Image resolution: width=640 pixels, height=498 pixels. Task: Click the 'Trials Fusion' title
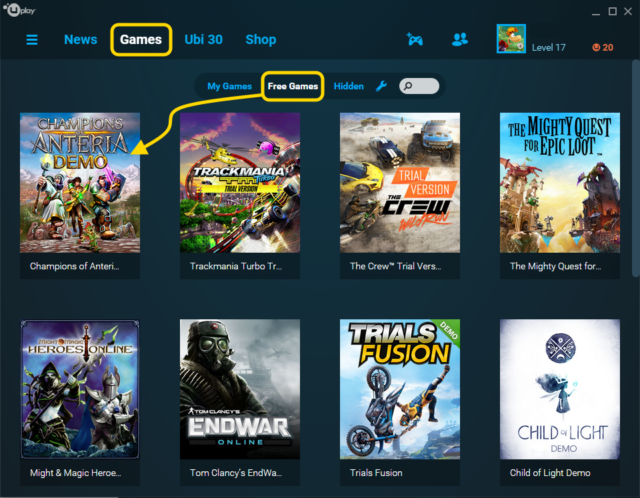376,473
